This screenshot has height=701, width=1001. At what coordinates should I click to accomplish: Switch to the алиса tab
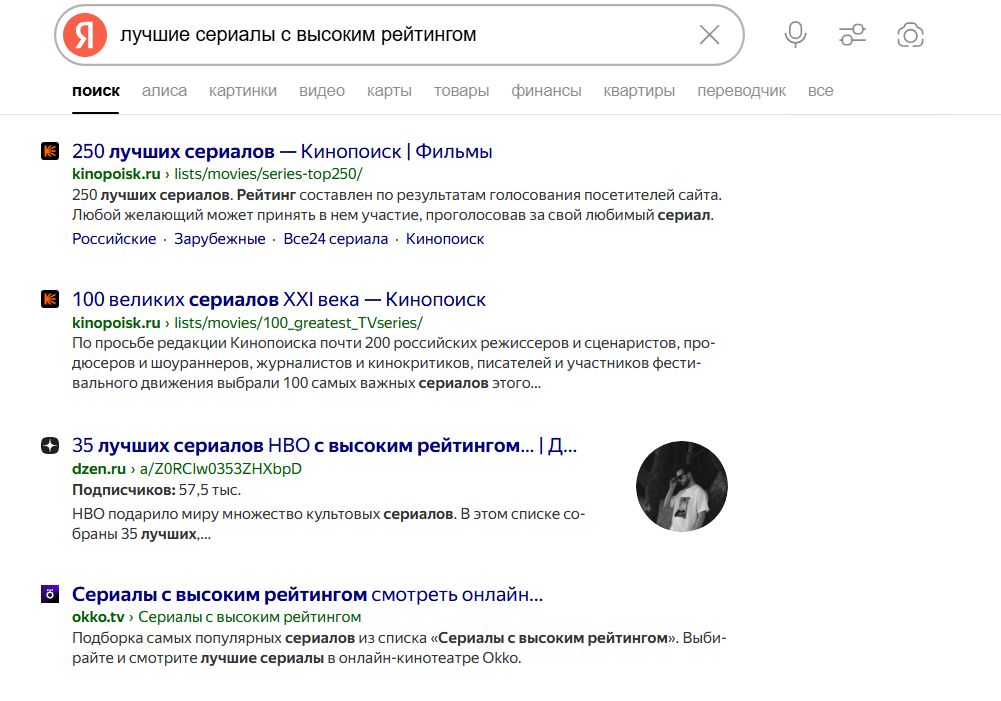pos(164,90)
